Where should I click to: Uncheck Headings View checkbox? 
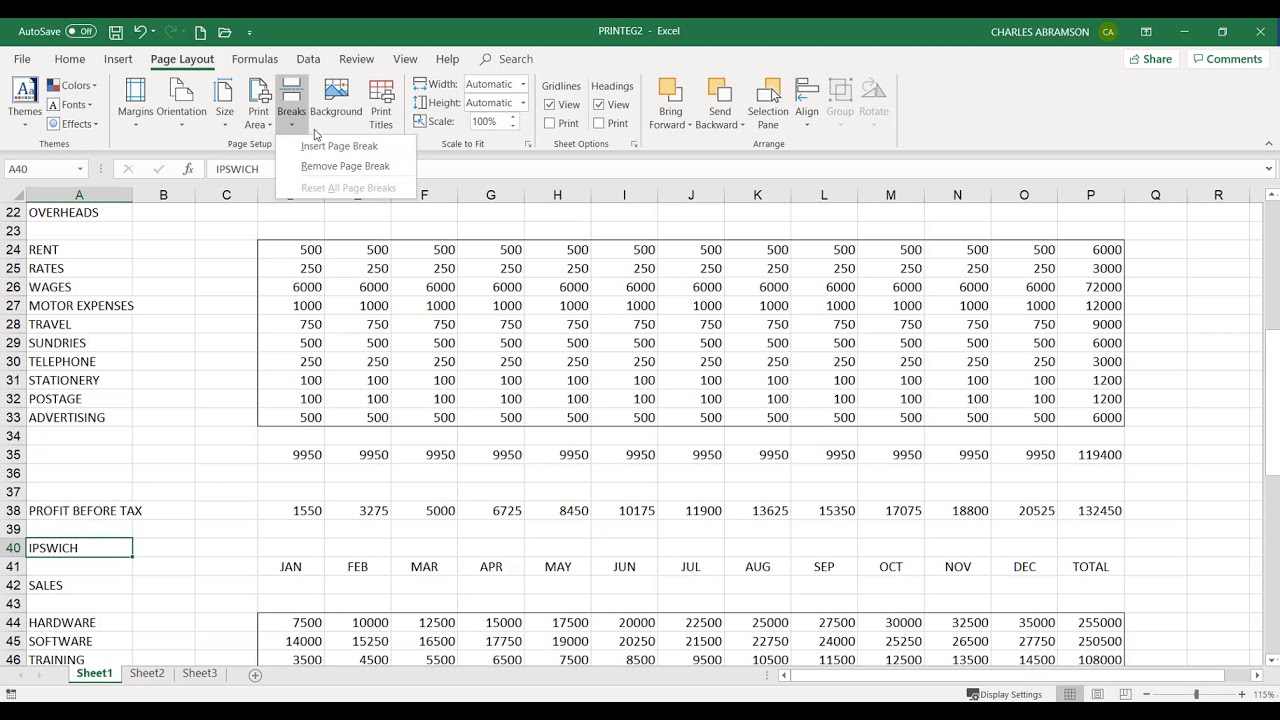coord(598,105)
